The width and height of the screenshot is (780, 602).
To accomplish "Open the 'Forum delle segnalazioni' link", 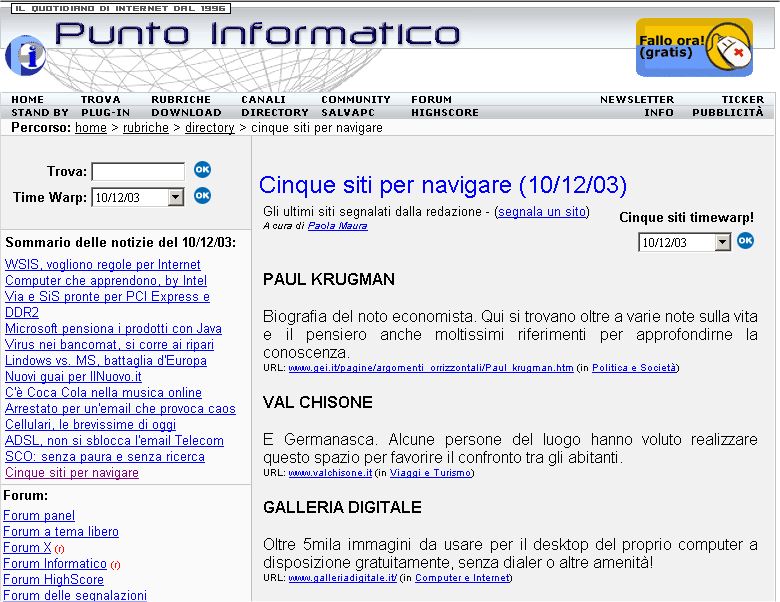I will tap(75, 595).
